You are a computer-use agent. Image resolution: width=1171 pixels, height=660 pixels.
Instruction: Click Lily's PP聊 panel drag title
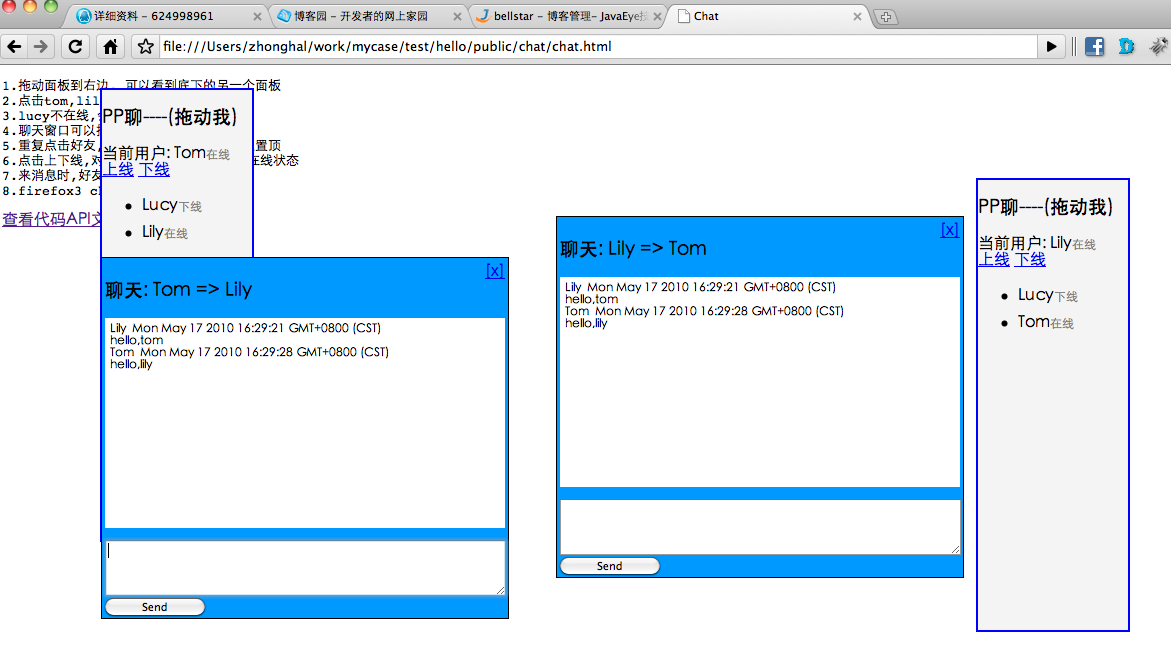click(1046, 207)
